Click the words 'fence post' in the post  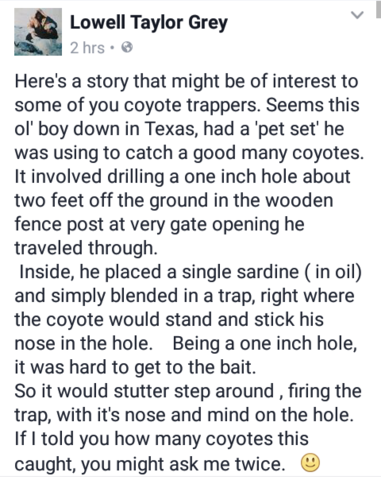click(x=59, y=224)
